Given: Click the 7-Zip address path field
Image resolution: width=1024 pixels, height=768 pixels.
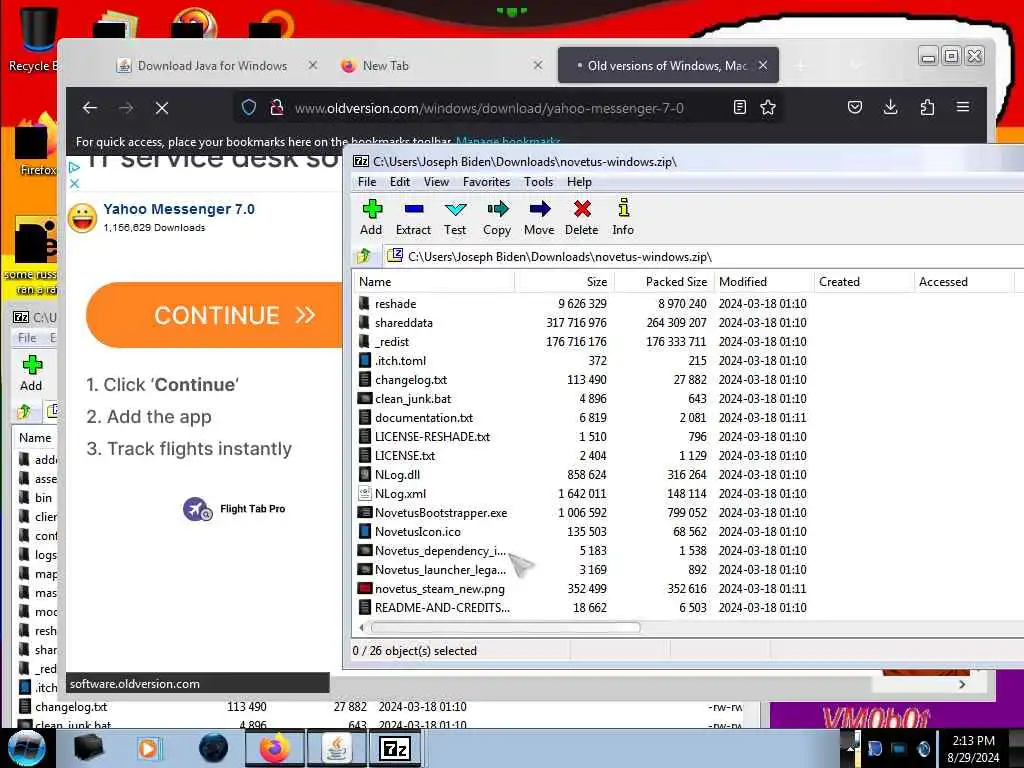Looking at the screenshot, I should 703,256.
